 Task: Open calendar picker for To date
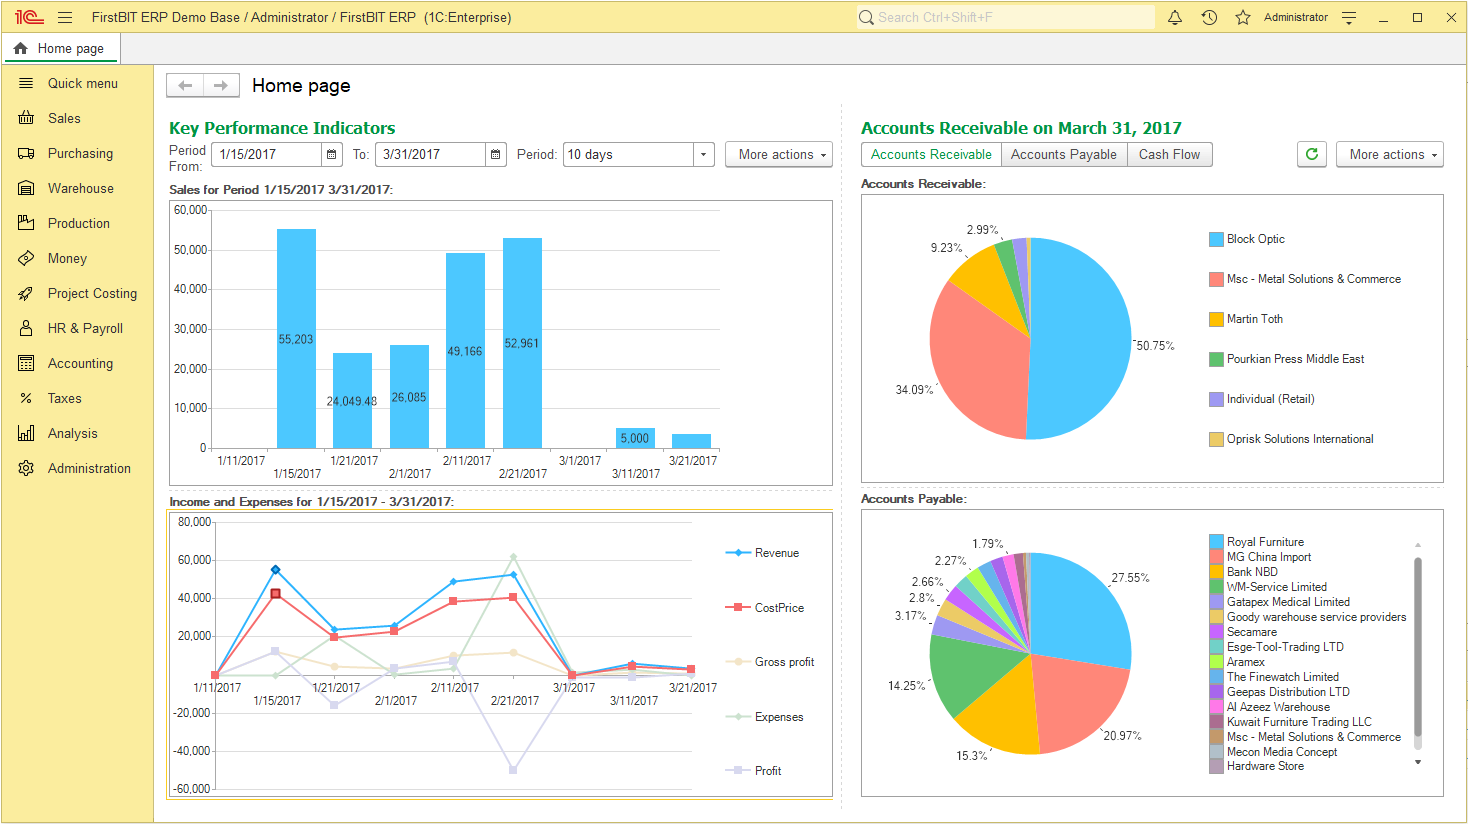pos(495,154)
